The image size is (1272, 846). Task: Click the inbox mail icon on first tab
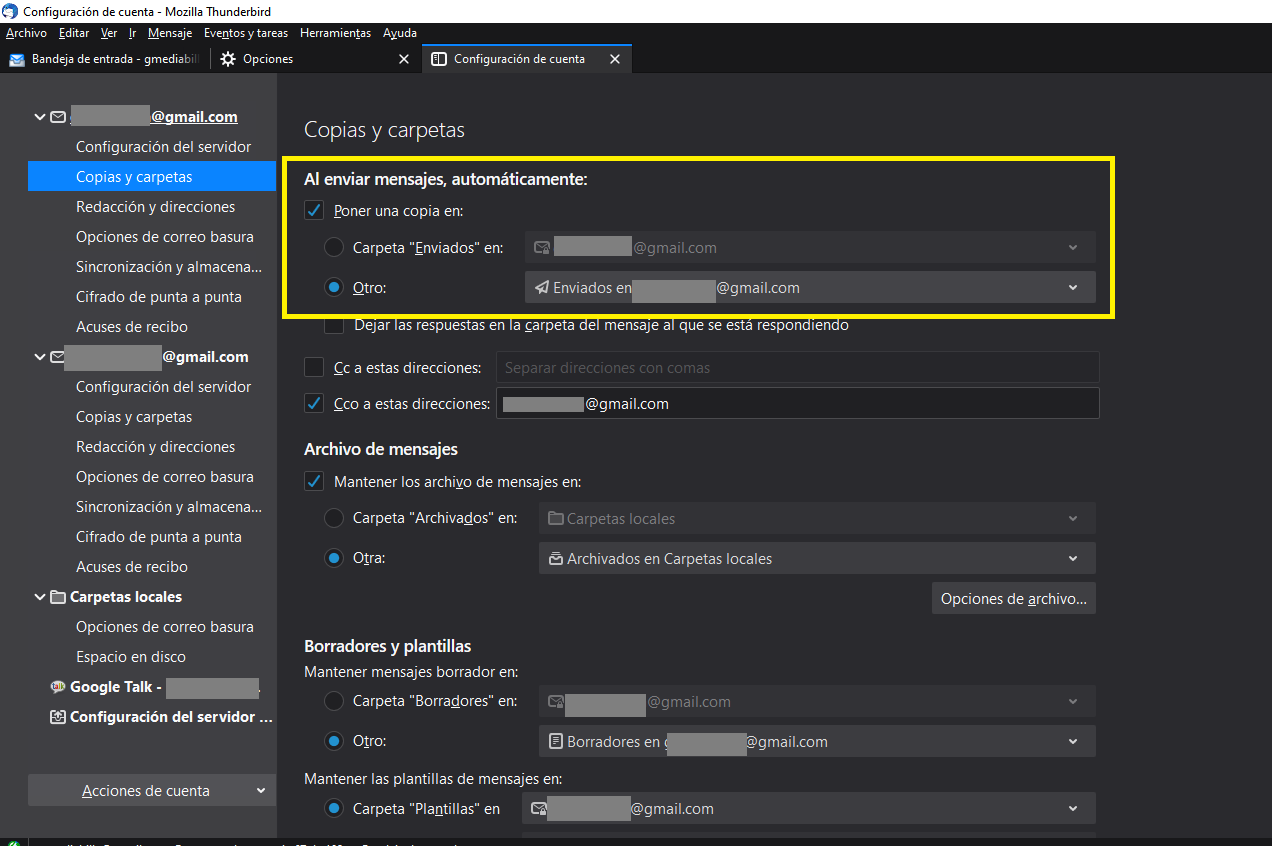pyautogui.click(x=17, y=59)
